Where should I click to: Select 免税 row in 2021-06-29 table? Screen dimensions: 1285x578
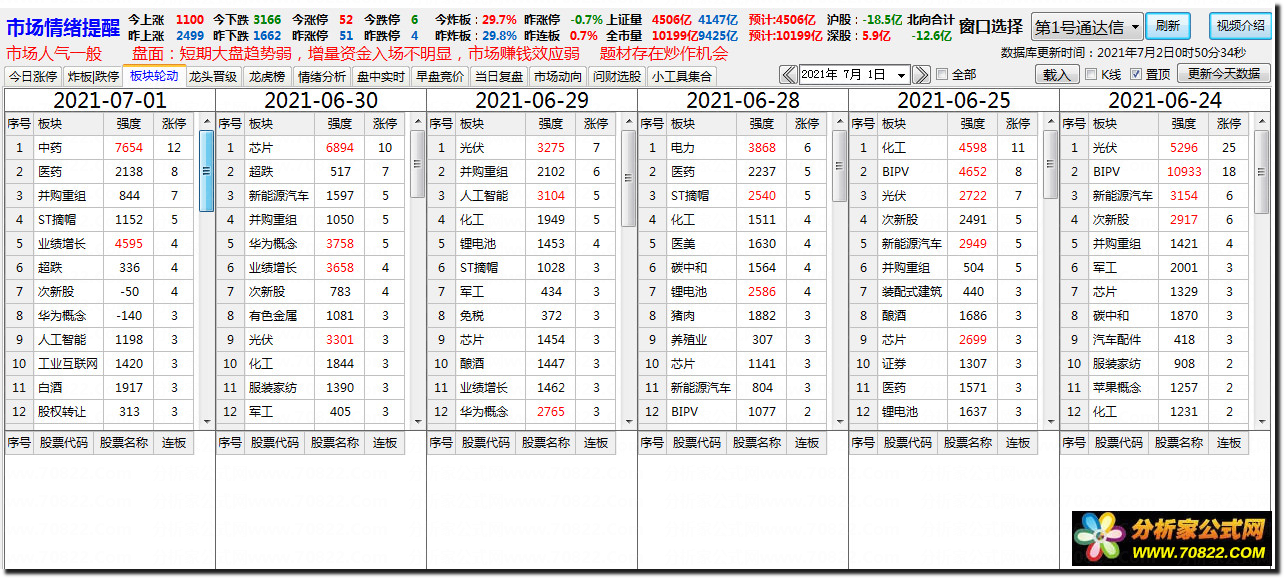[x=522, y=315]
